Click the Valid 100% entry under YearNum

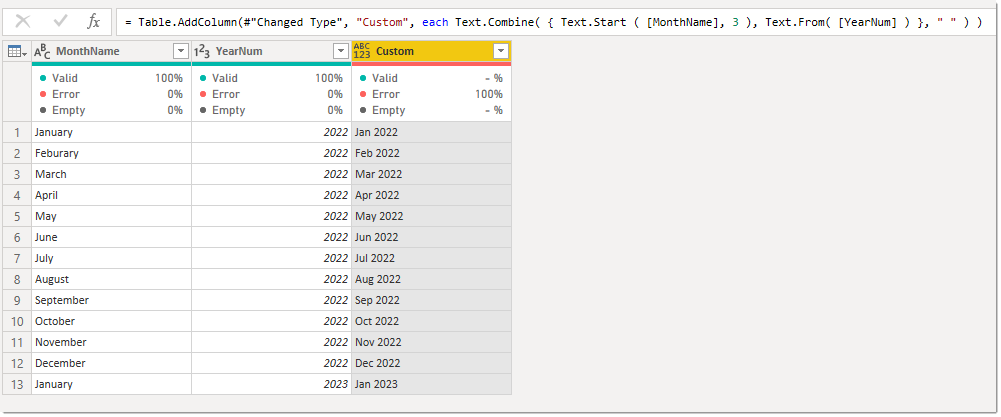pos(271,78)
